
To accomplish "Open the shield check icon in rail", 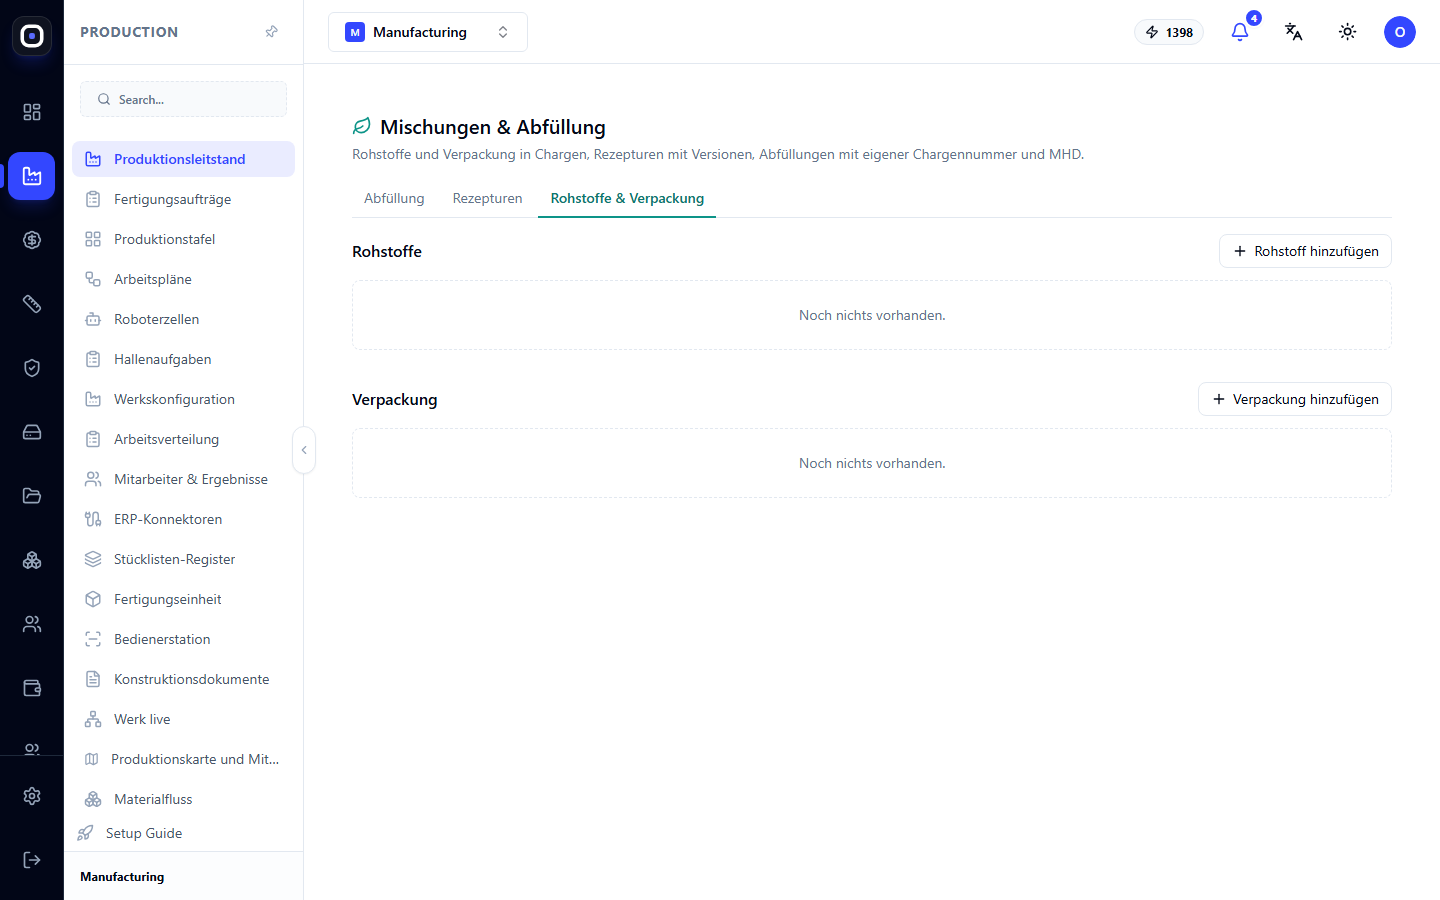I will point(32,368).
